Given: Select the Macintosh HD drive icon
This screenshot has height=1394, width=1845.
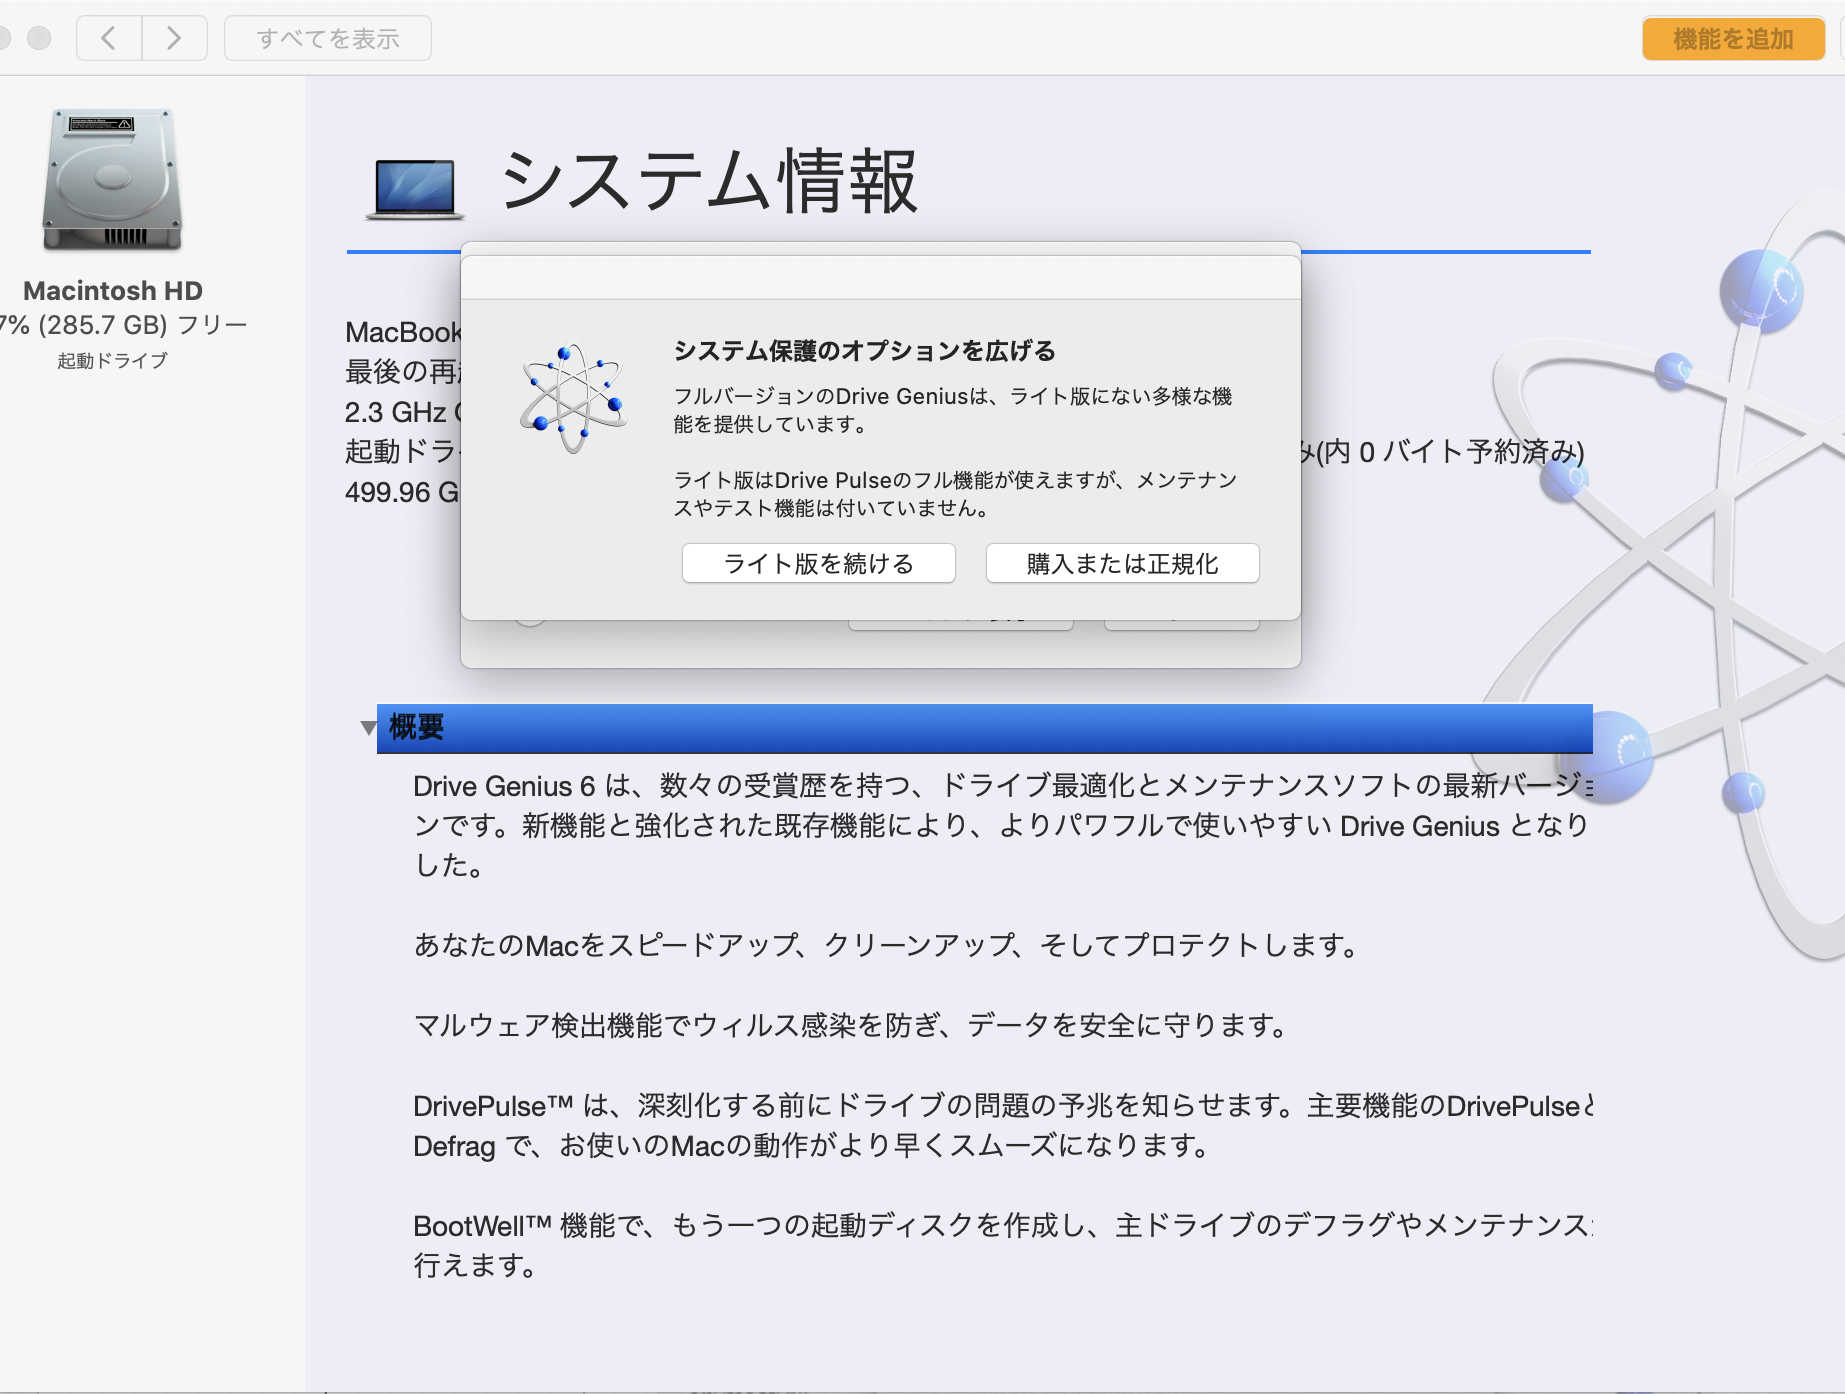Looking at the screenshot, I should coord(112,180).
